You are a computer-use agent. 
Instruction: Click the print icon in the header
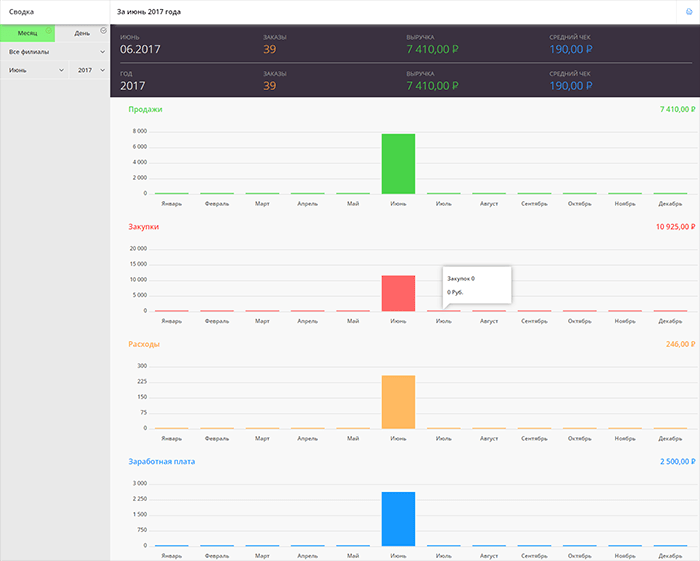tap(690, 11)
